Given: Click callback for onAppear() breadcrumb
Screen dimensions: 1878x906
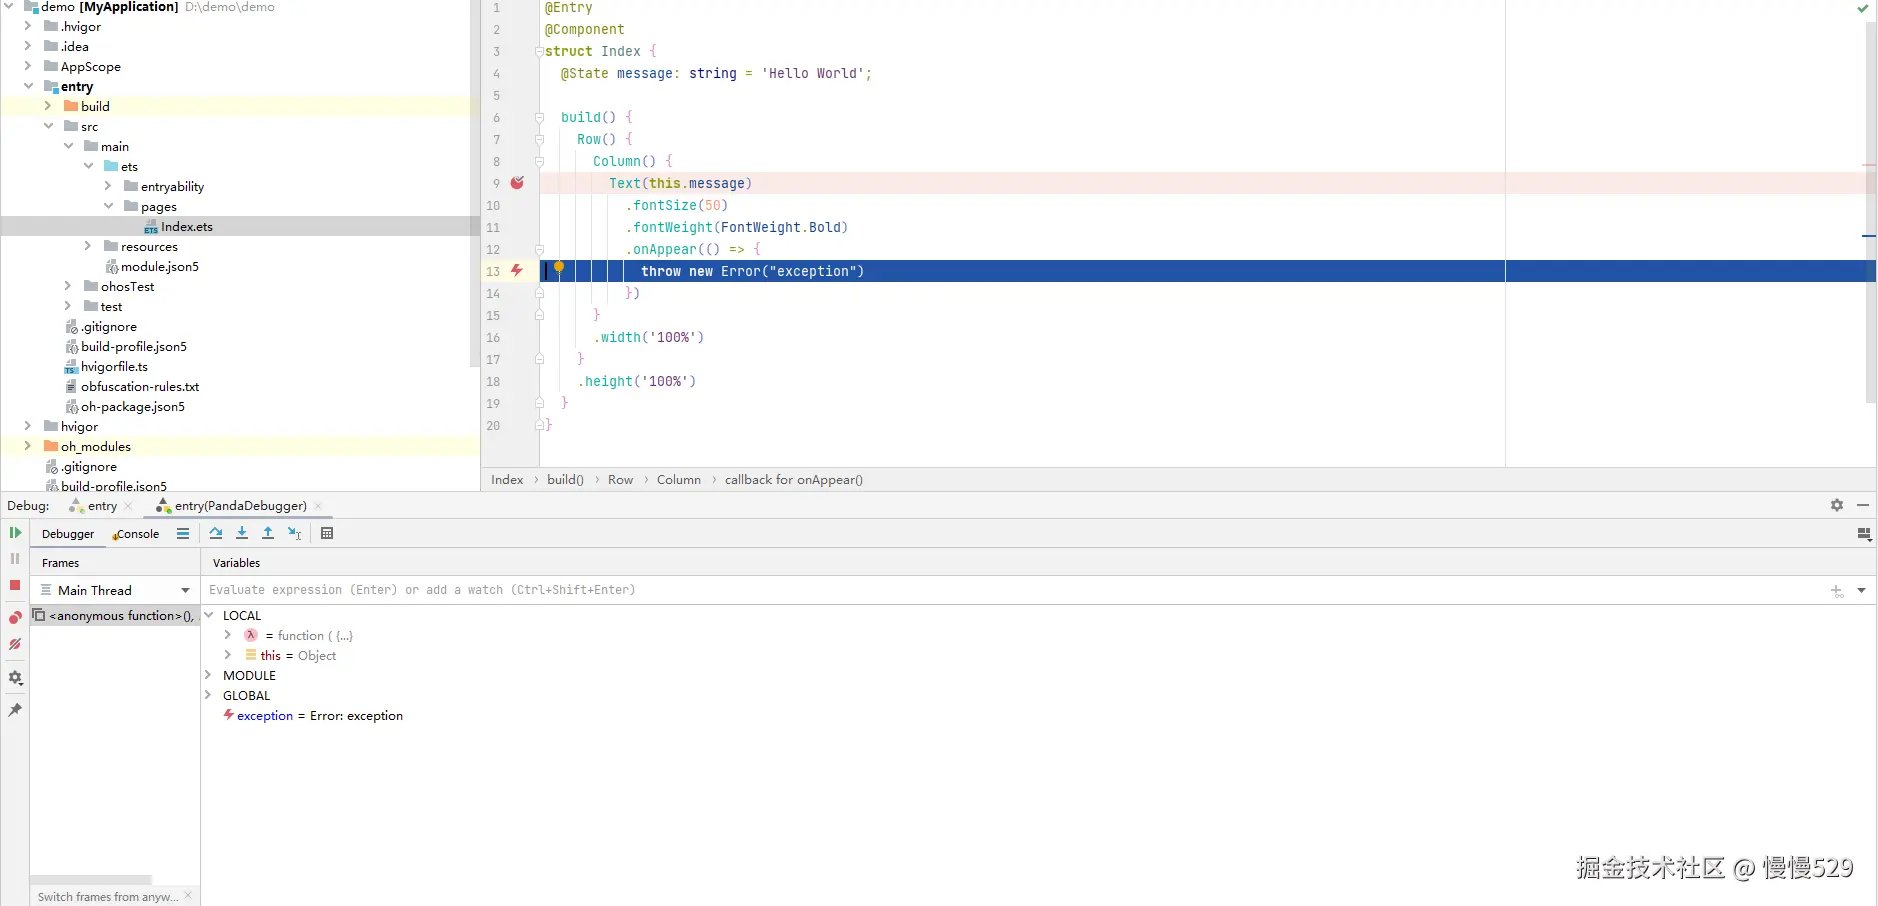Looking at the screenshot, I should pyautogui.click(x=794, y=480).
